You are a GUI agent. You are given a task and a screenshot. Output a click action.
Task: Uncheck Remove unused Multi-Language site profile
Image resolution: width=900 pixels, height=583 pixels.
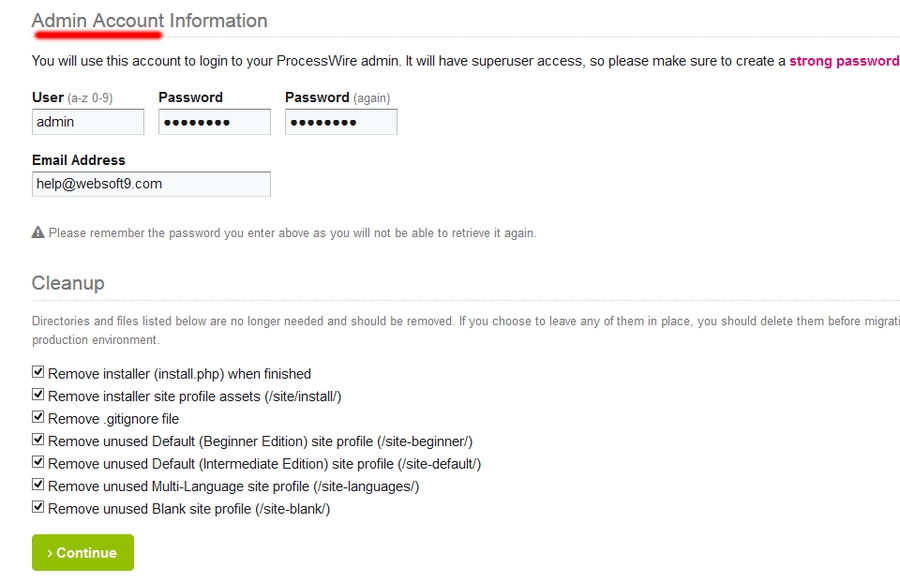tap(39, 485)
